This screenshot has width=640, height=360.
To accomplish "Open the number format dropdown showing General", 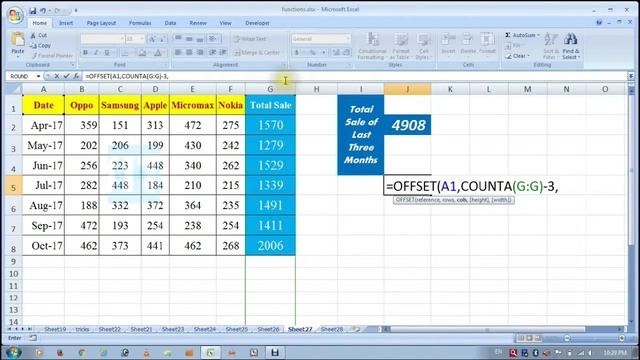I will pos(348,39).
